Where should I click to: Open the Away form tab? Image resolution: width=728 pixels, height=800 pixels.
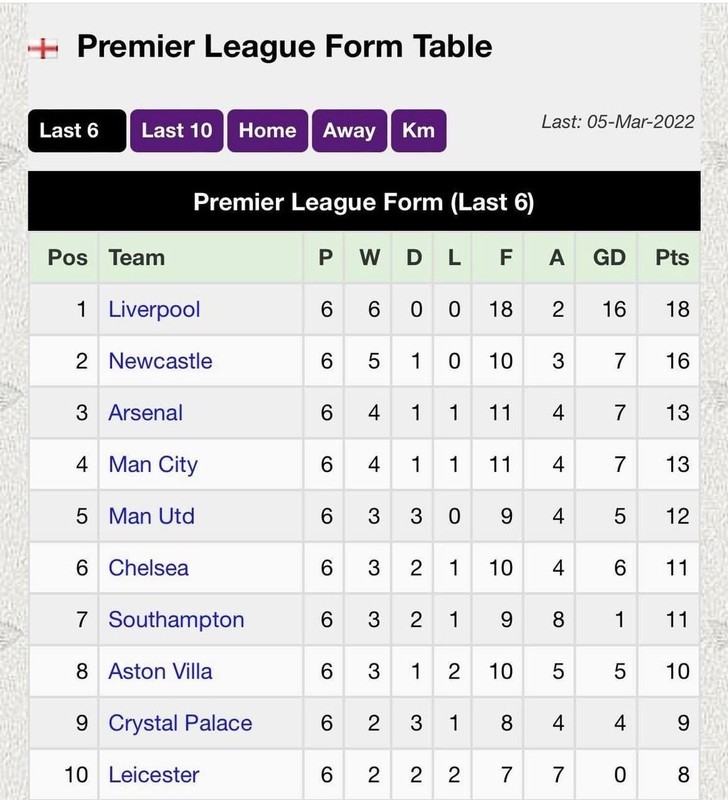pos(349,131)
